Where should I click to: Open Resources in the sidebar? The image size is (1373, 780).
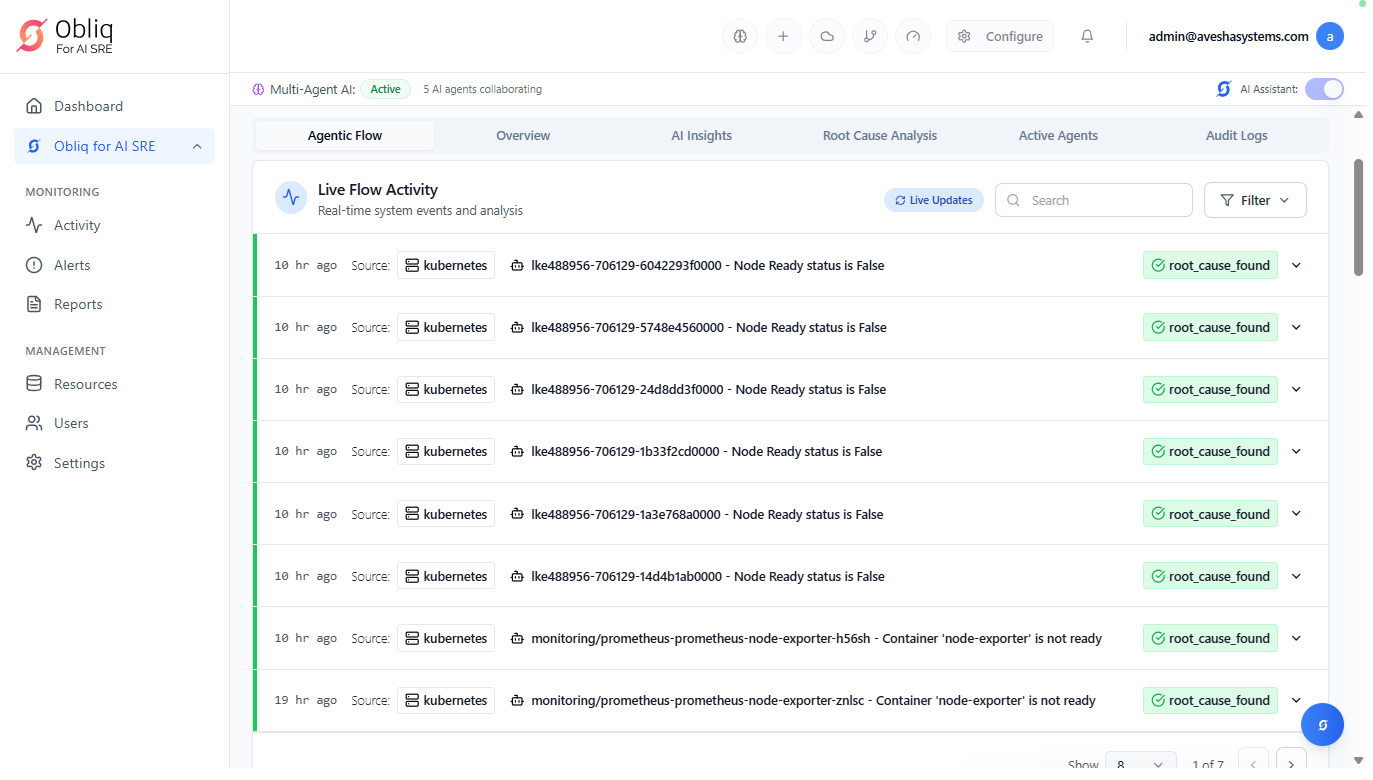point(114,384)
